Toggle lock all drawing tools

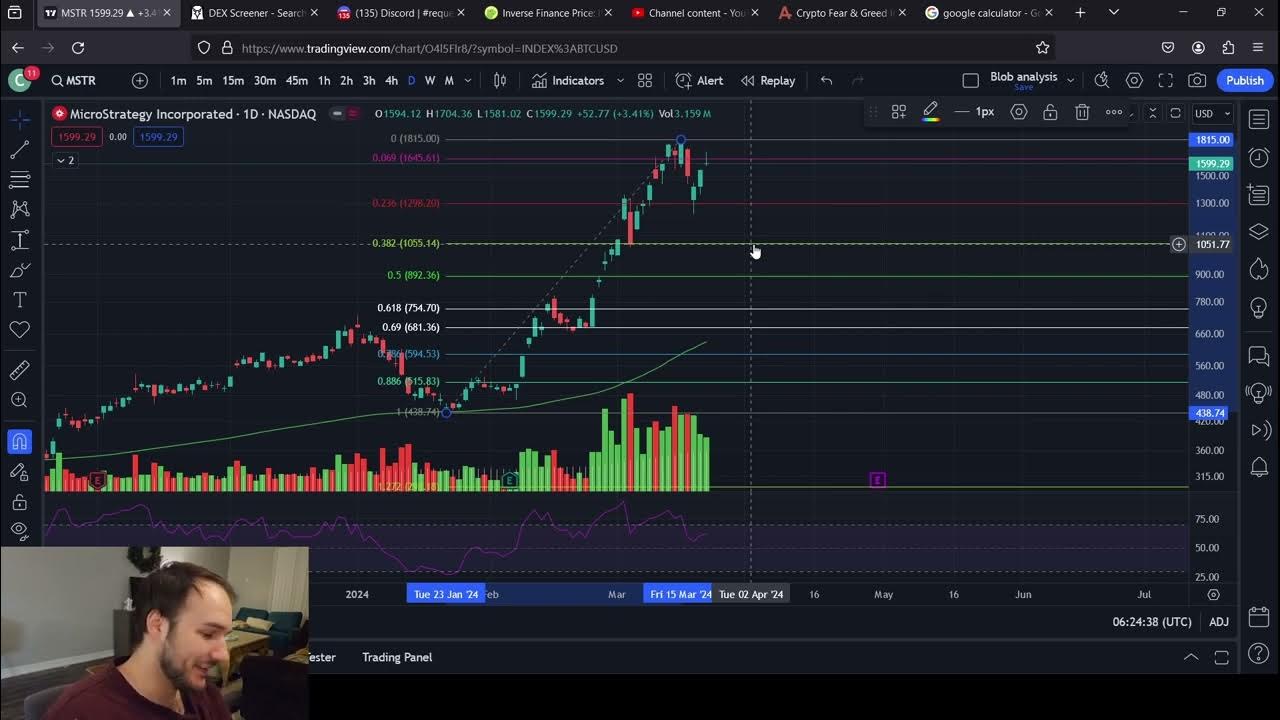pyautogui.click(x=19, y=501)
